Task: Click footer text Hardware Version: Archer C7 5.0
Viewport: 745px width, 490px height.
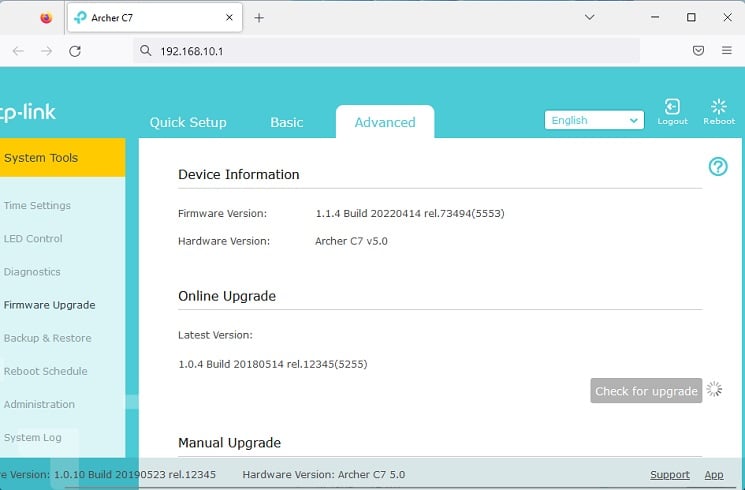Action: click(324, 474)
